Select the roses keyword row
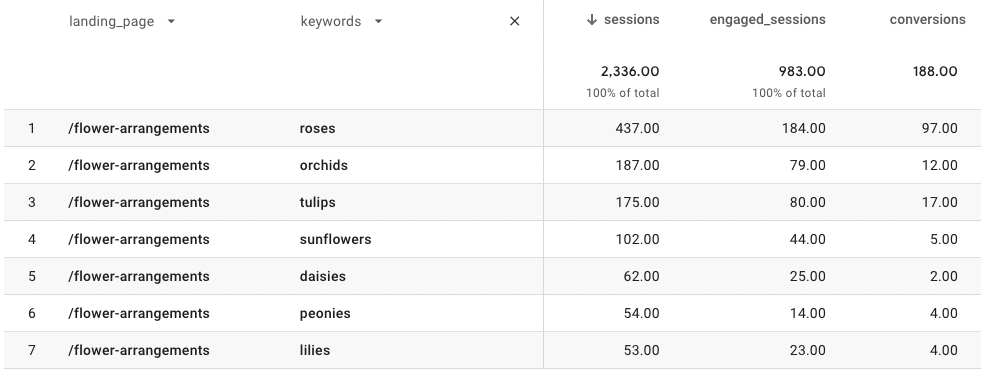981x369 pixels. point(492,128)
